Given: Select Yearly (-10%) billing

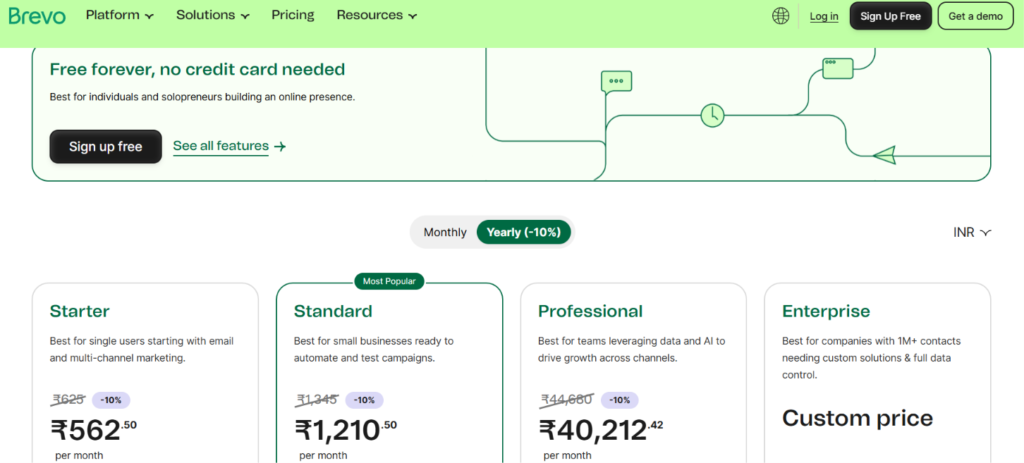Looking at the screenshot, I should tap(524, 232).
